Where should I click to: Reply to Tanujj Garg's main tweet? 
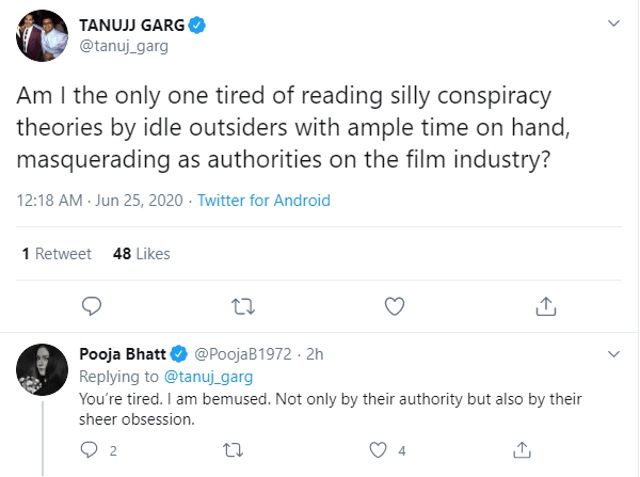[x=91, y=306]
